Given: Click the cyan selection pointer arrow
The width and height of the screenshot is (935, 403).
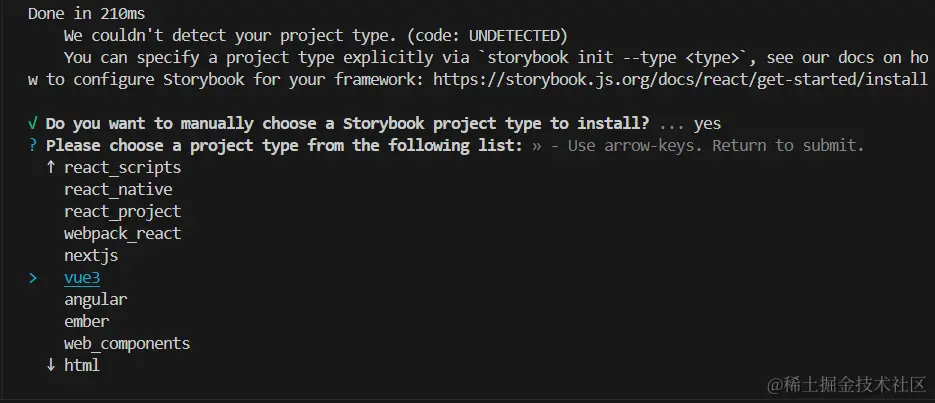Looking at the screenshot, I should (33, 278).
